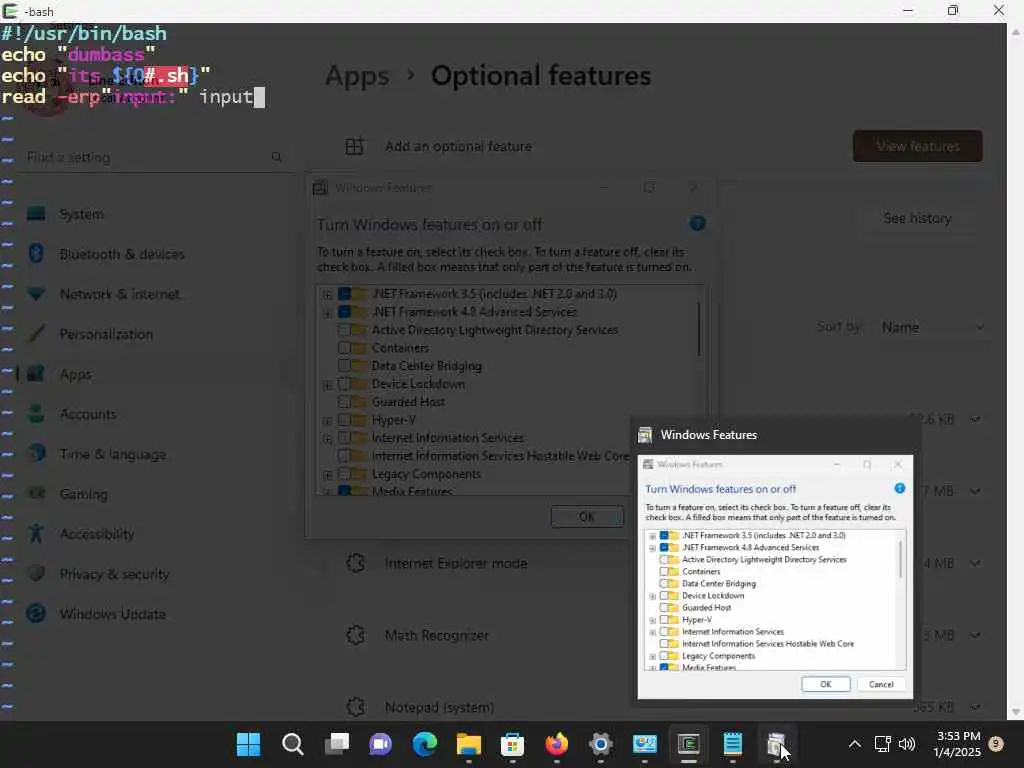This screenshot has height=768, width=1024.
Task: Enable the Containers checkbox
Action: [344, 348]
